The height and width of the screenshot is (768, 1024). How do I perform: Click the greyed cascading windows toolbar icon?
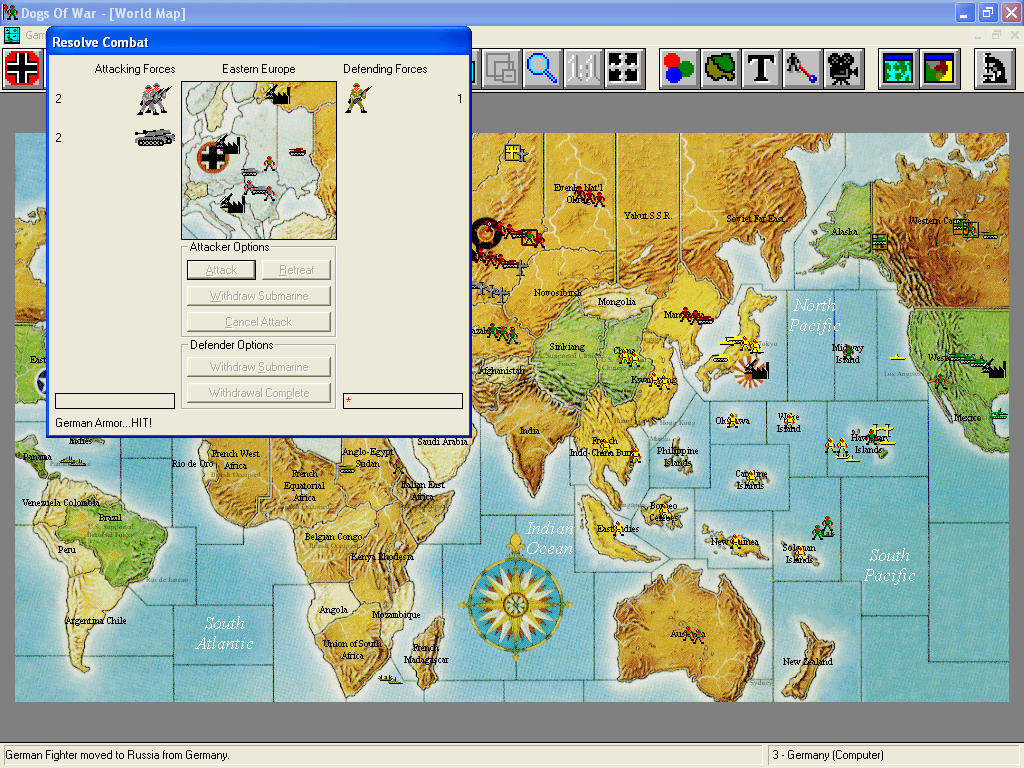[x=500, y=68]
